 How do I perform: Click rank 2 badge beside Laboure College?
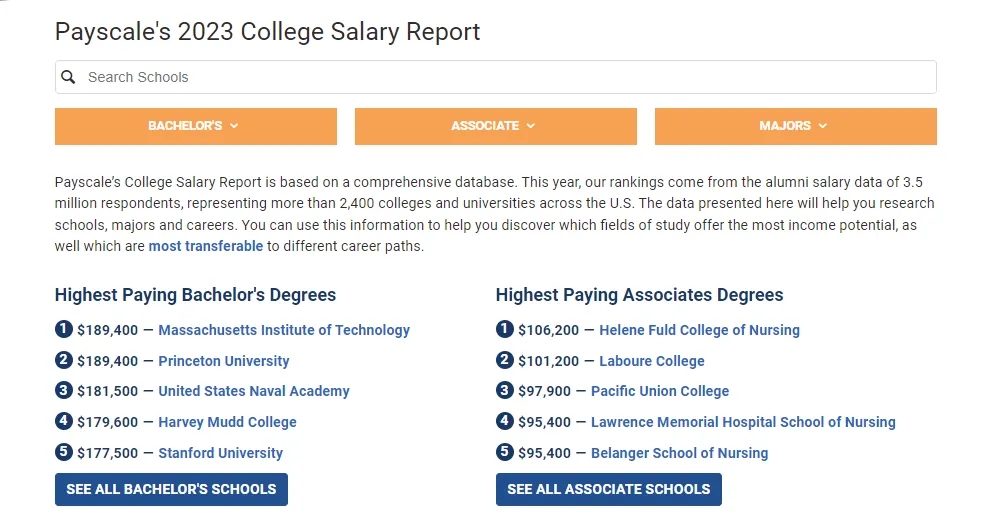pos(505,361)
